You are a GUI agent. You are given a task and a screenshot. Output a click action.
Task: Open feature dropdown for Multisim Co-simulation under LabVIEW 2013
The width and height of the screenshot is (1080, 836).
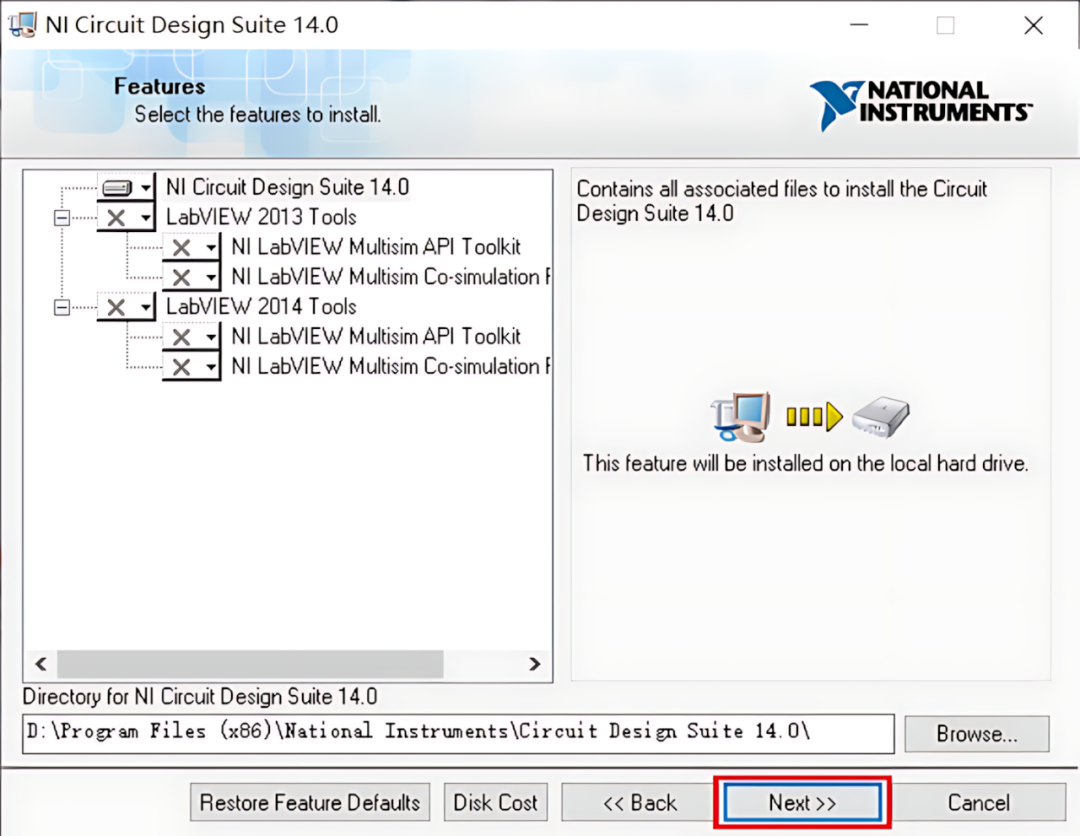point(192,278)
